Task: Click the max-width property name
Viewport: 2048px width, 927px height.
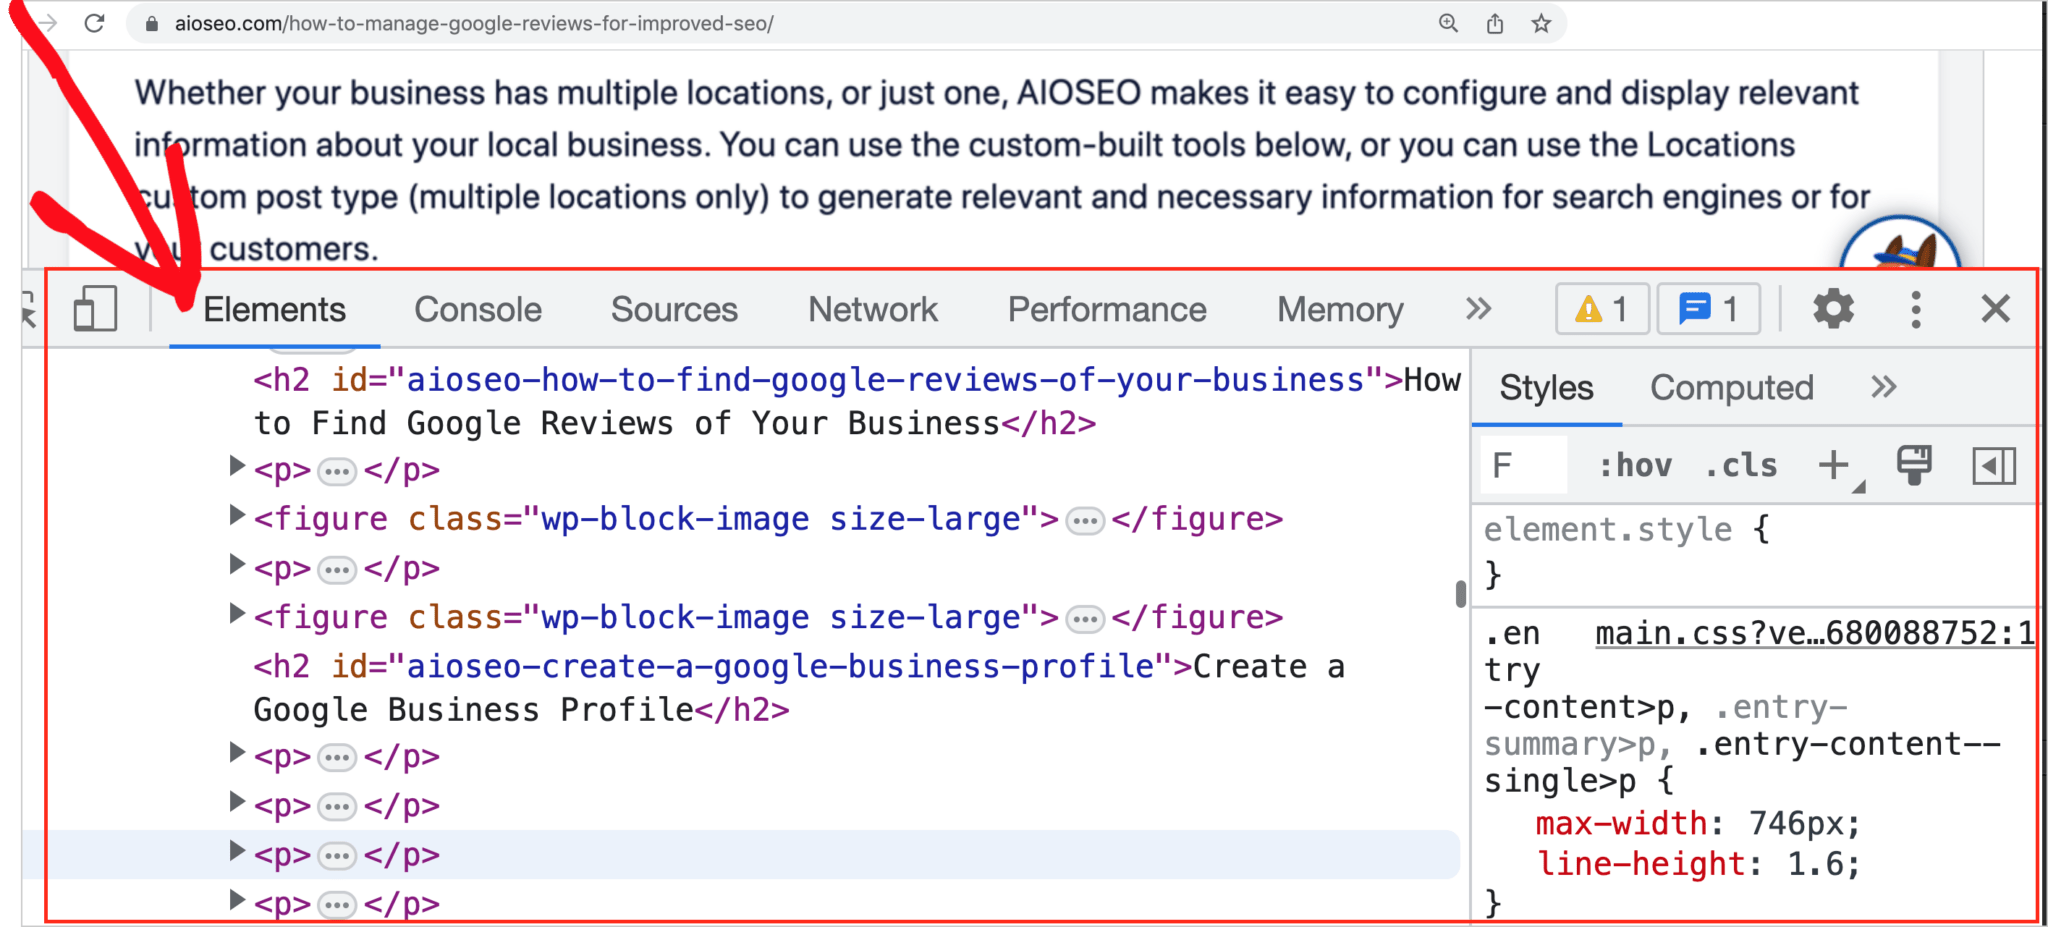Action: [x=1621, y=824]
